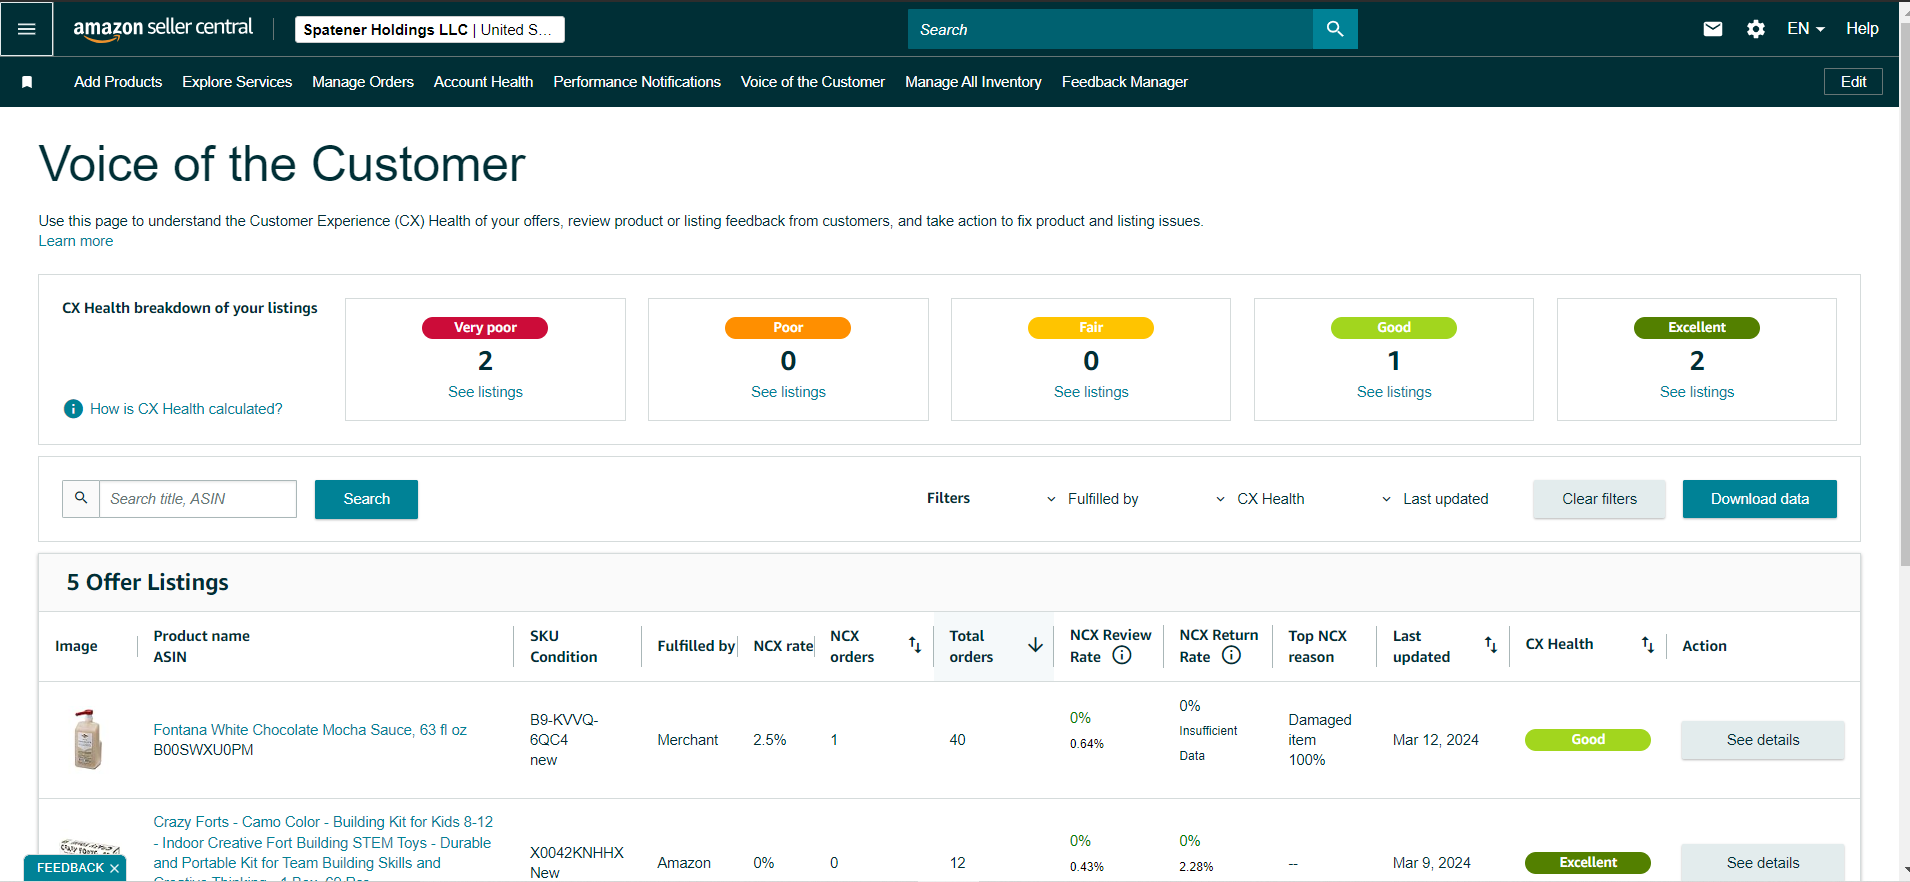Click the NCX Return Rate info icon
The height and width of the screenshot is (882, 1910).
tap(1232, 656)
